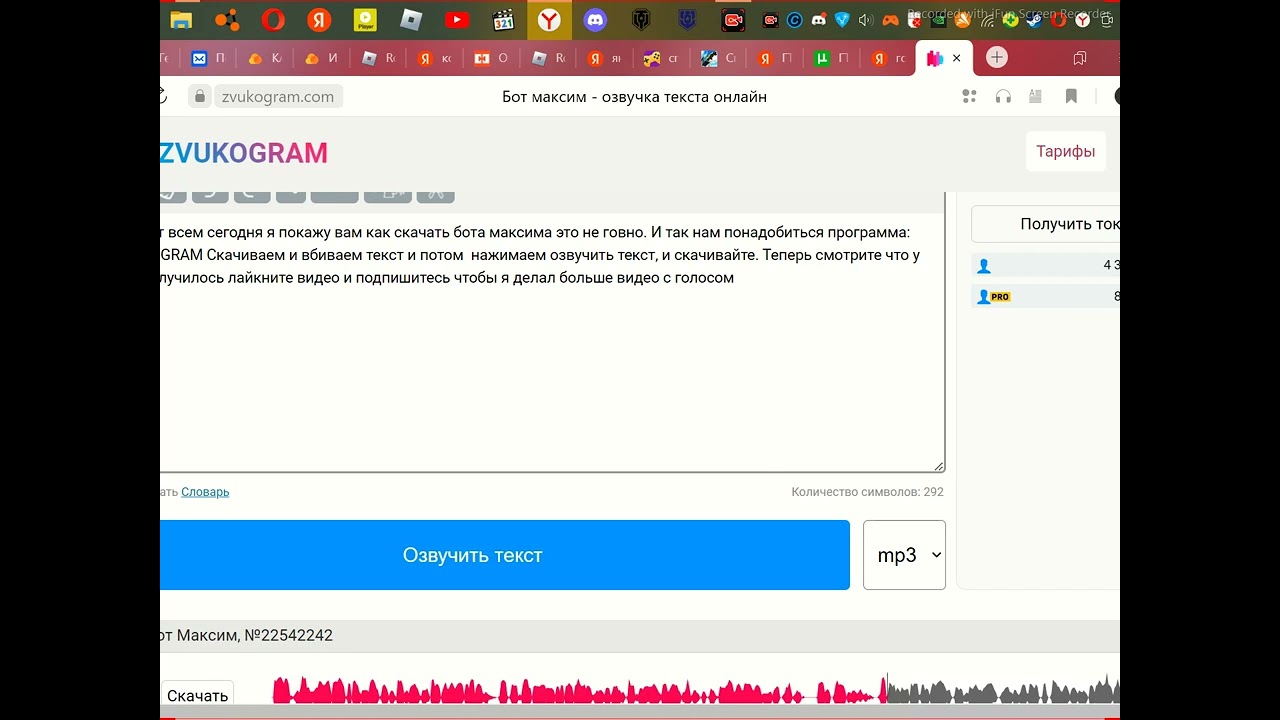Seek in the red audio waveform
Viewport: 1280px width, 720px height.
pos(578,691)
